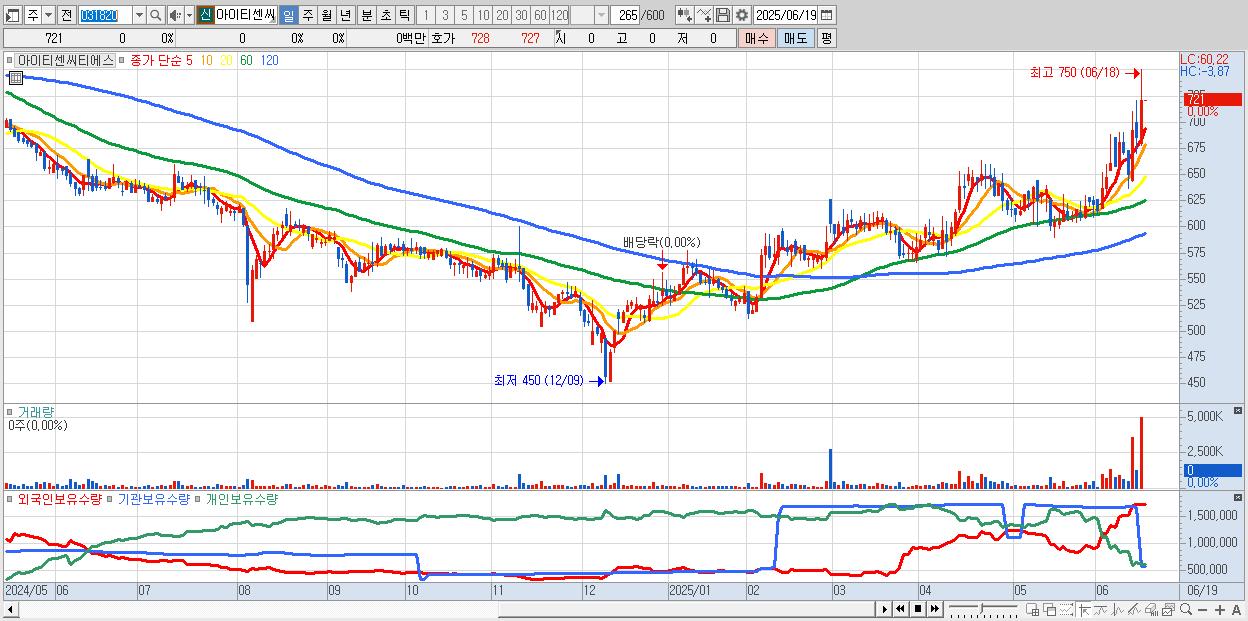Viewport: 1248px width, 621px height.
Task: Click the 전 button beside stock code
Action: pos(66,15)
